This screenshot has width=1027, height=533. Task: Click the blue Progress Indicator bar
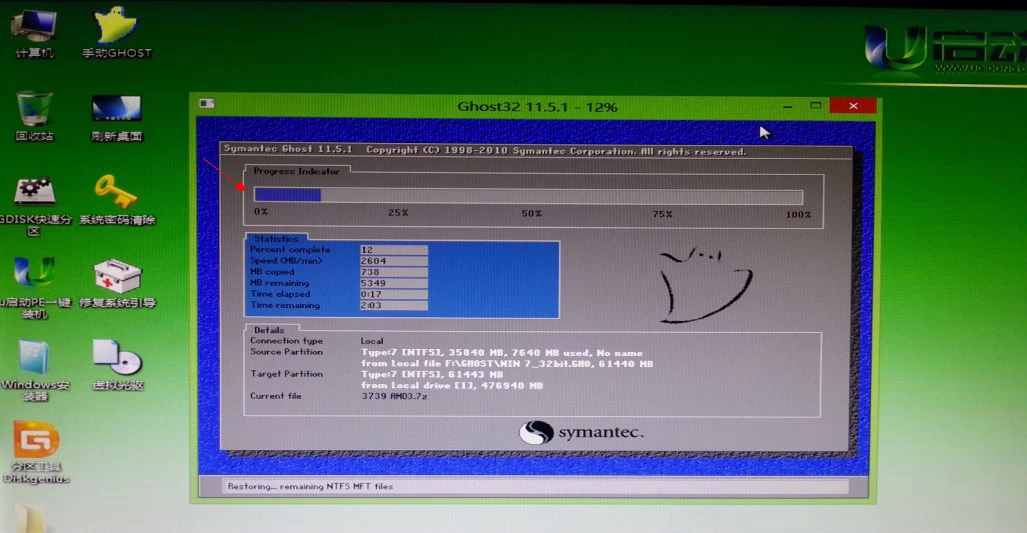tap(288, 196)
